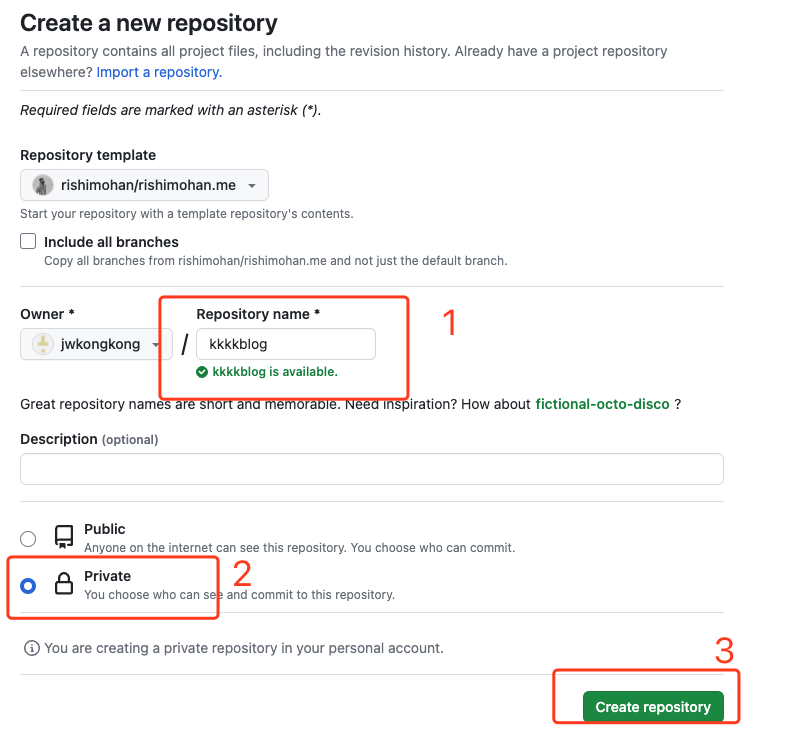Click the Private lock icon
Viewport: 787px width, 729px height.
[64, 585]
